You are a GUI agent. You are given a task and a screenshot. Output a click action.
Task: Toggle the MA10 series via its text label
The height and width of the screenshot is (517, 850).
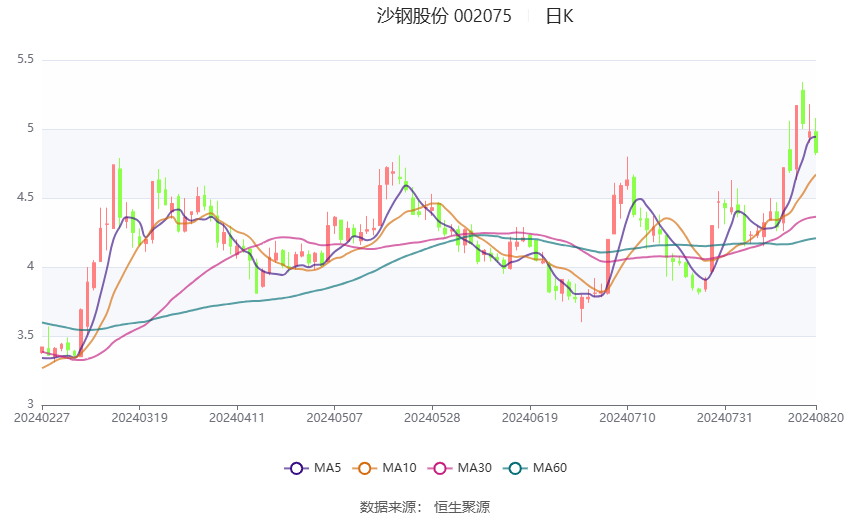(x=399, y=467)
